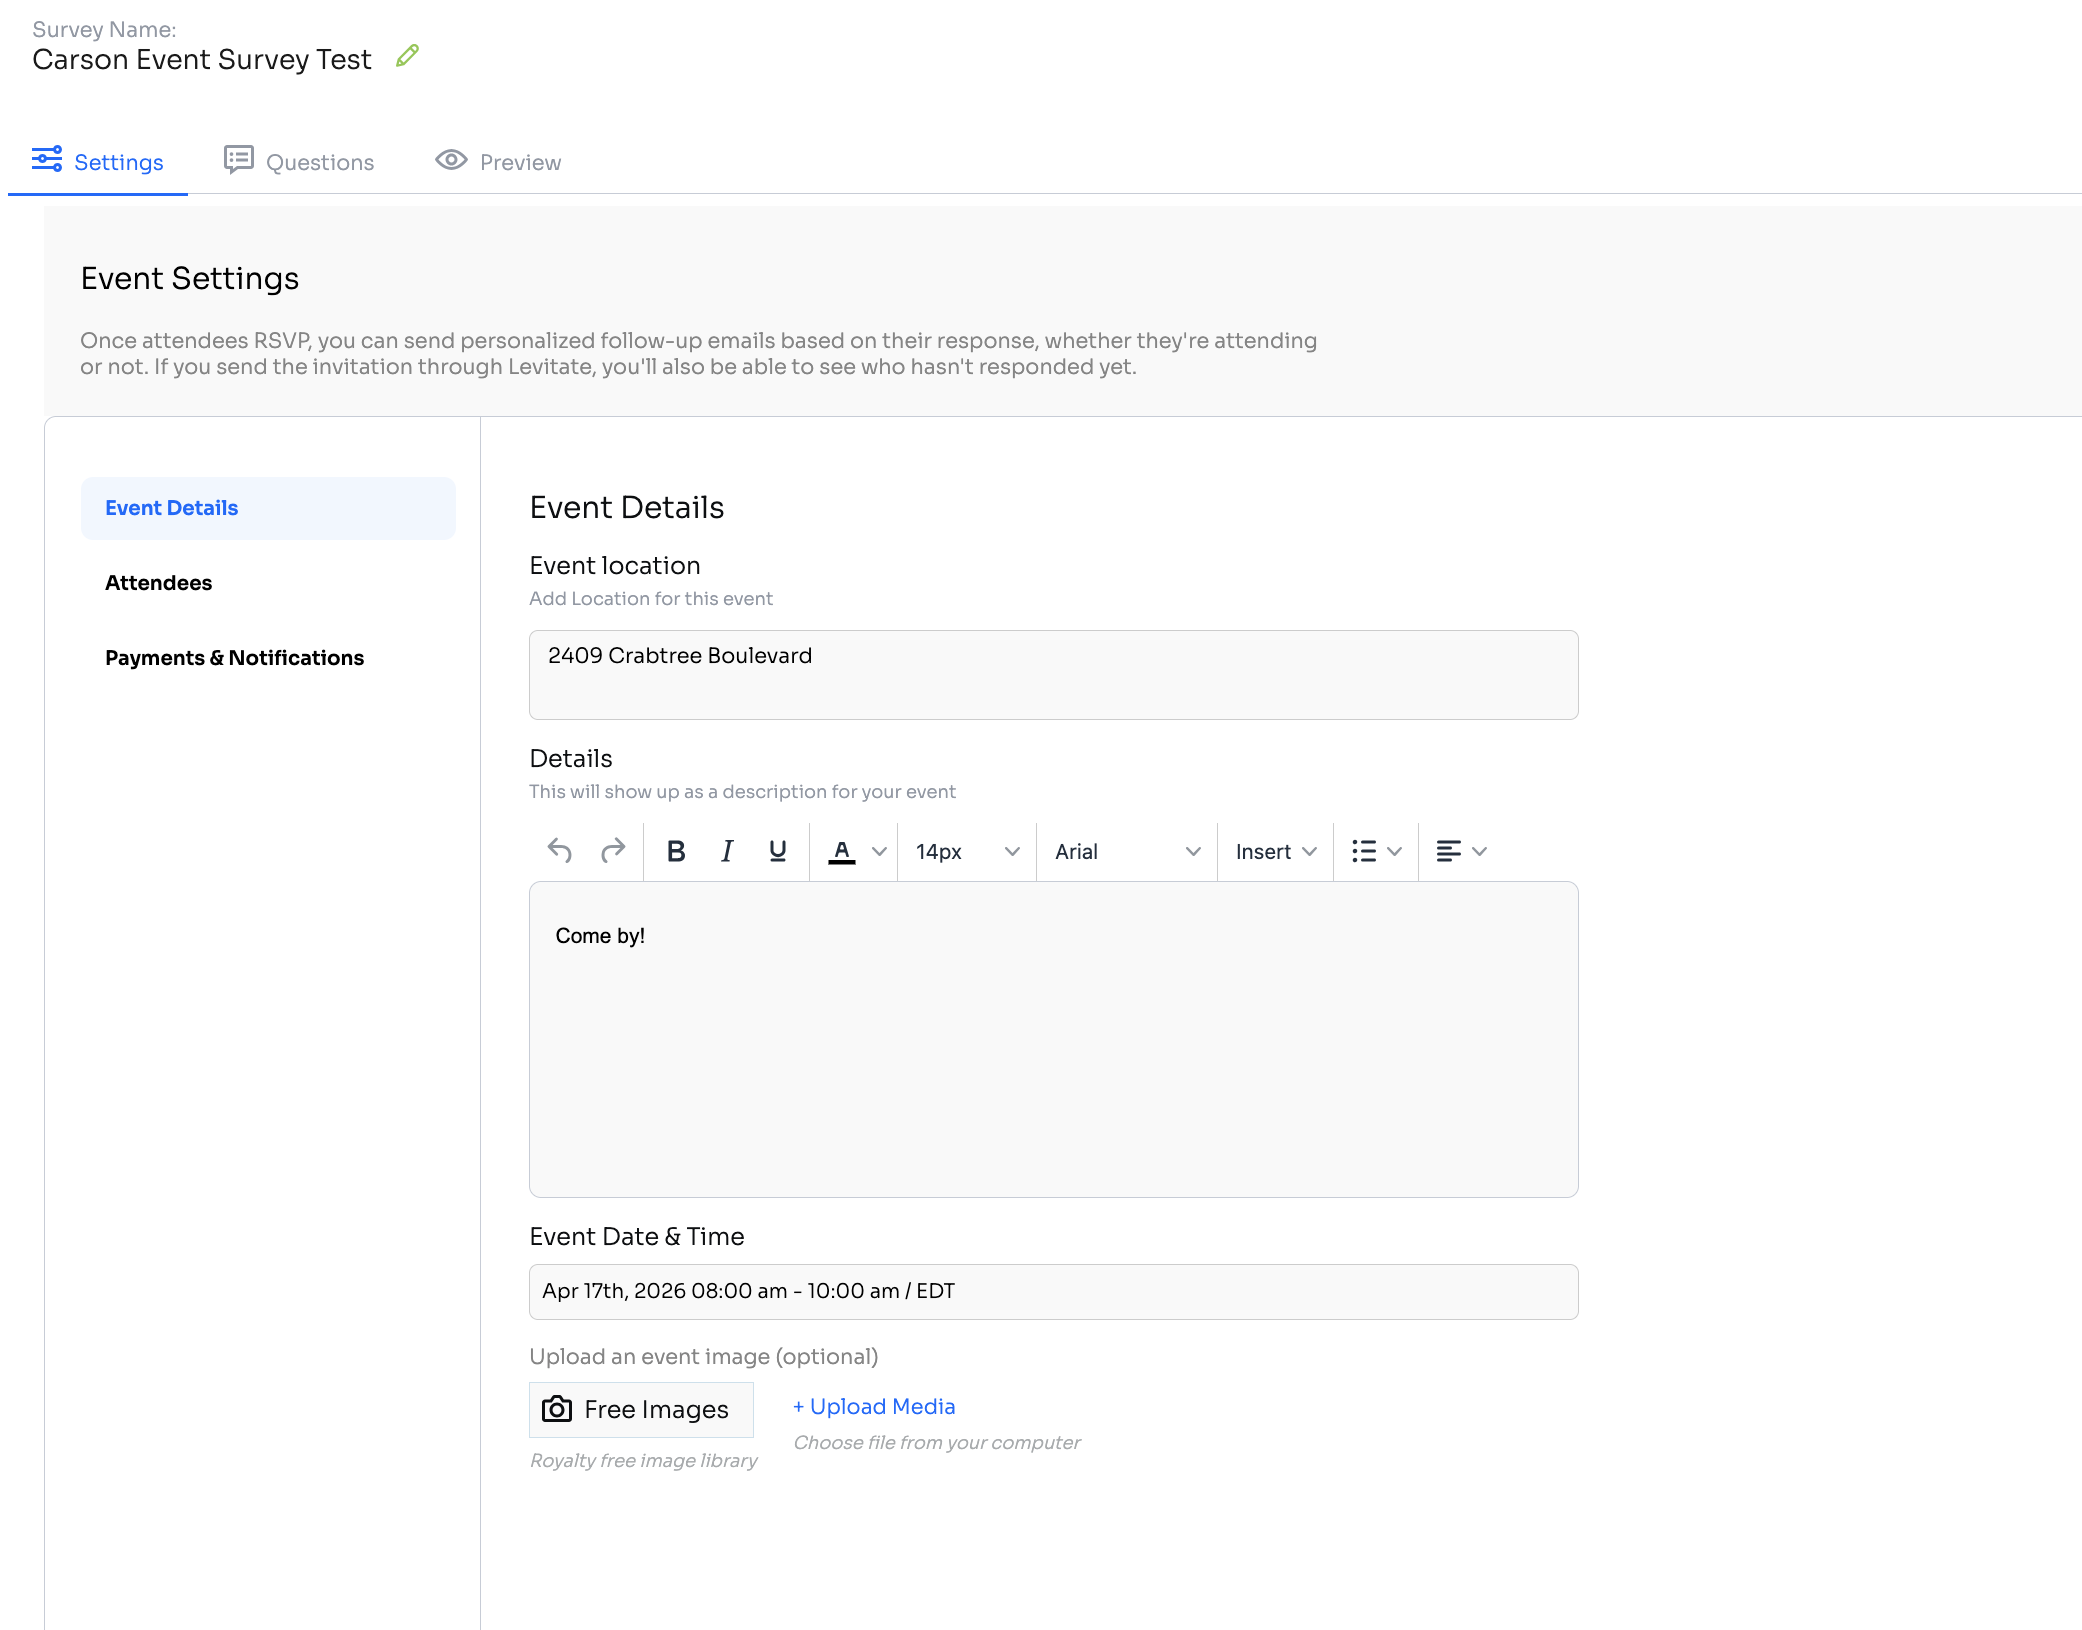Toggle bold formatting
This screenshot has height=1630, width=2082.
tap(676, 851)
